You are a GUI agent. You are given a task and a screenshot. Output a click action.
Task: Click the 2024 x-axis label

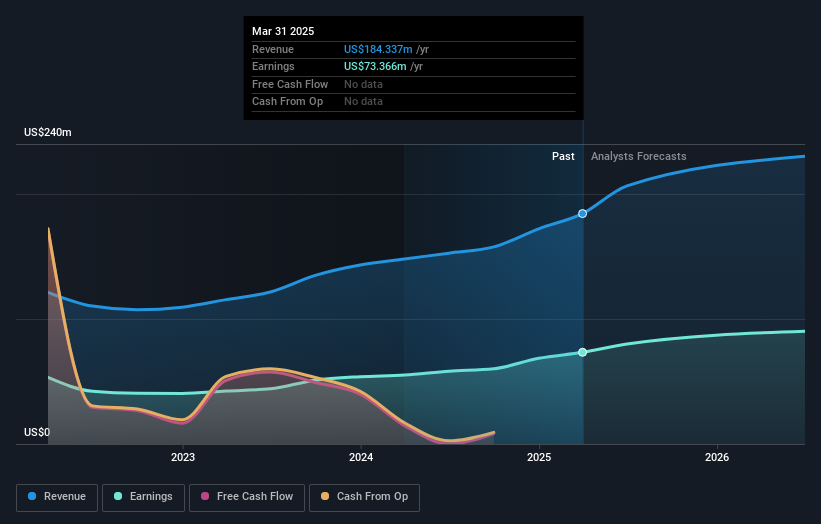pos(361,457)
